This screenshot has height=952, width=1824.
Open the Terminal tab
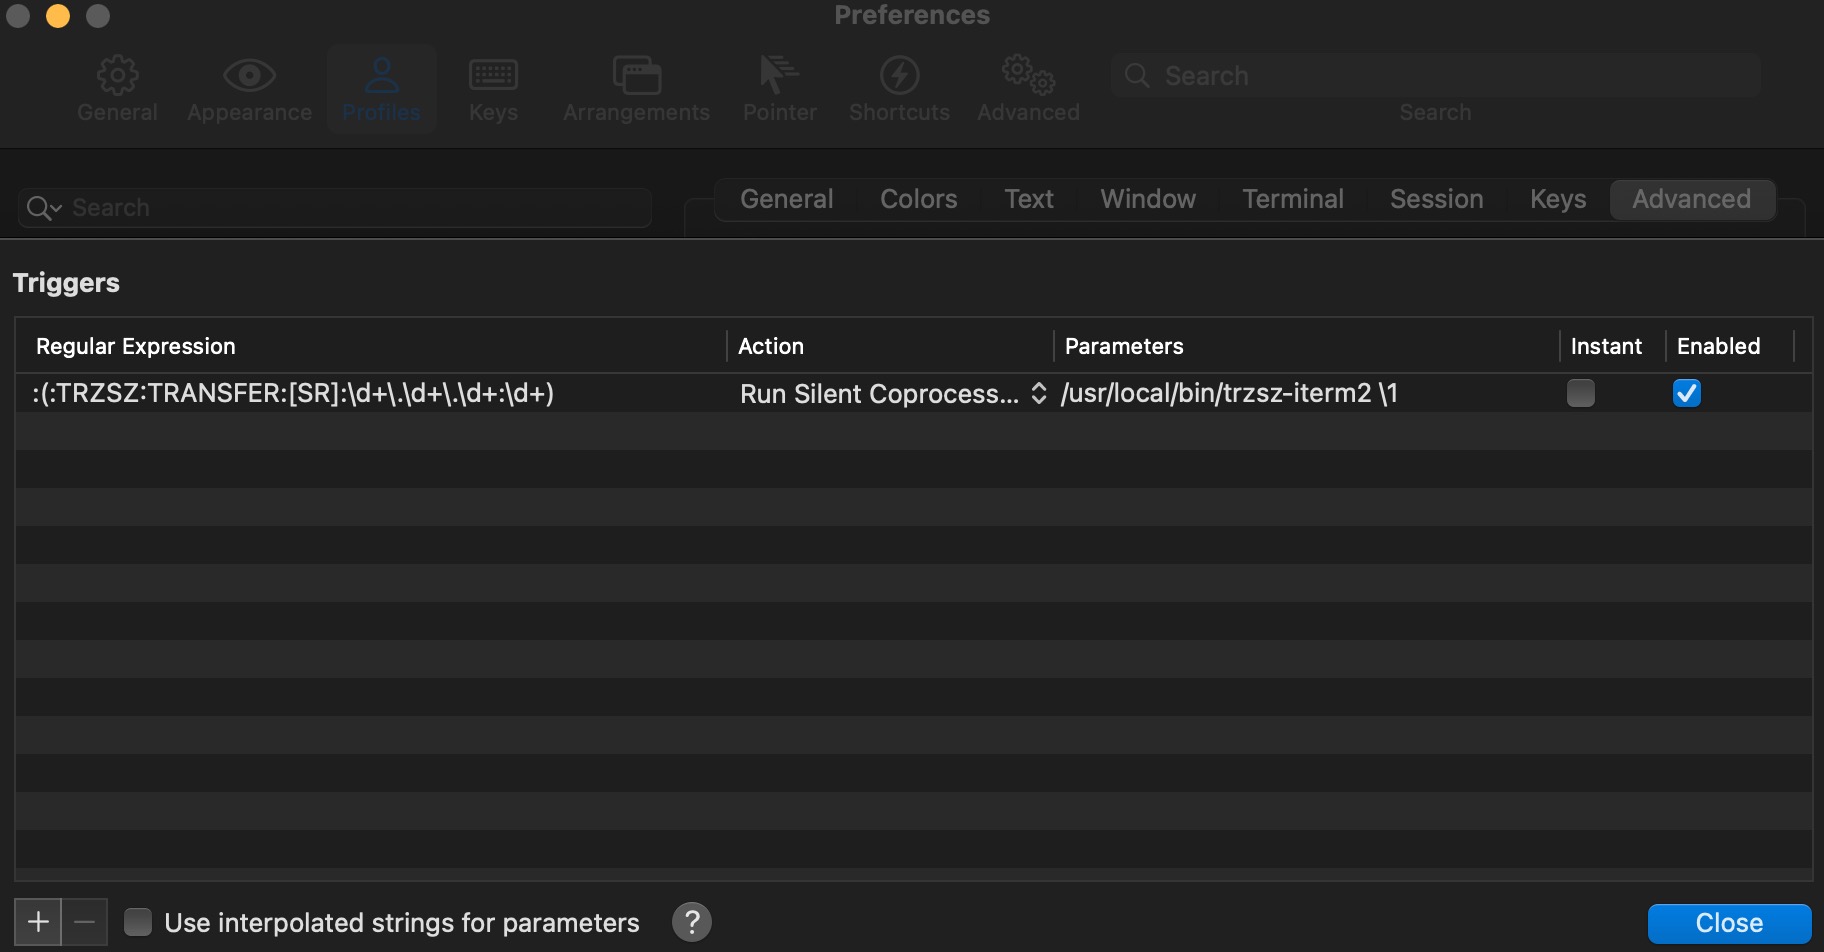click(1292, 199)
